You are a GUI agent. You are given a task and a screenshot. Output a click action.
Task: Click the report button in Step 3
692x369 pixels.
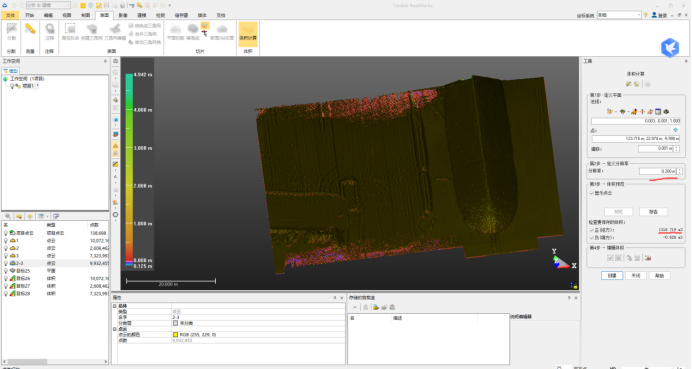[653, 212]
